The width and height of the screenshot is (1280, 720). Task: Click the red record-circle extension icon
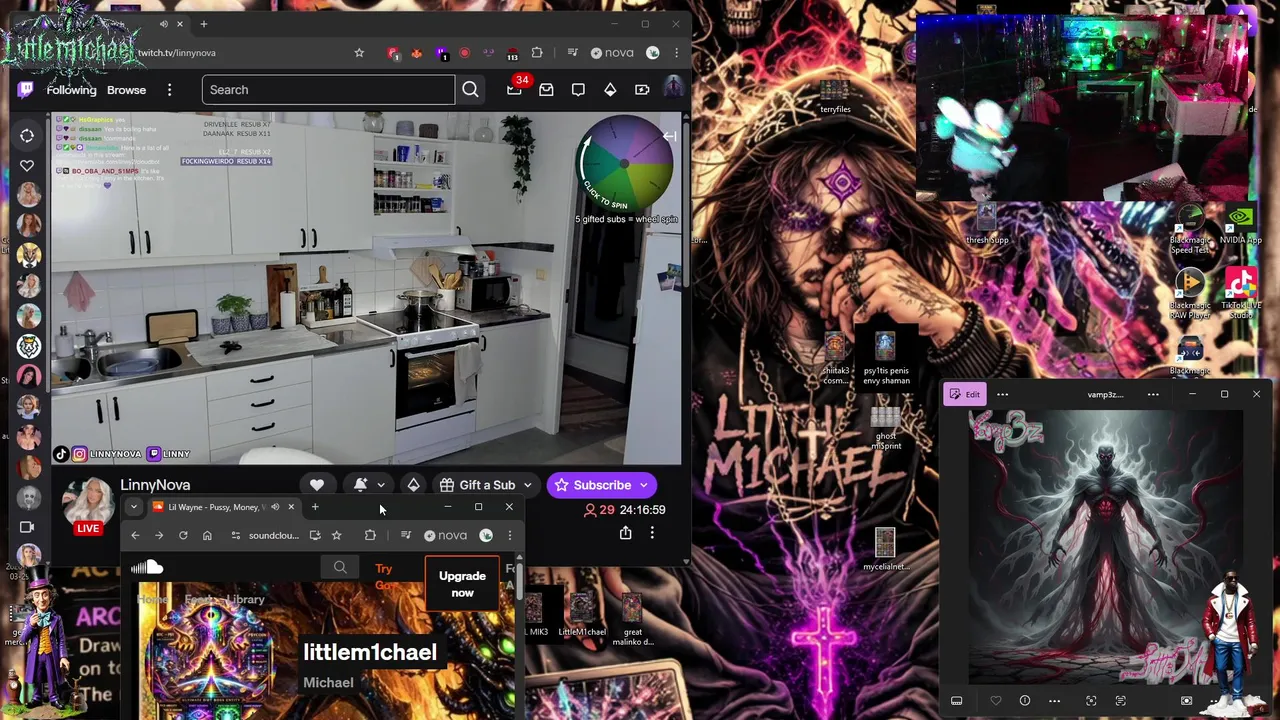coord(465,53)
